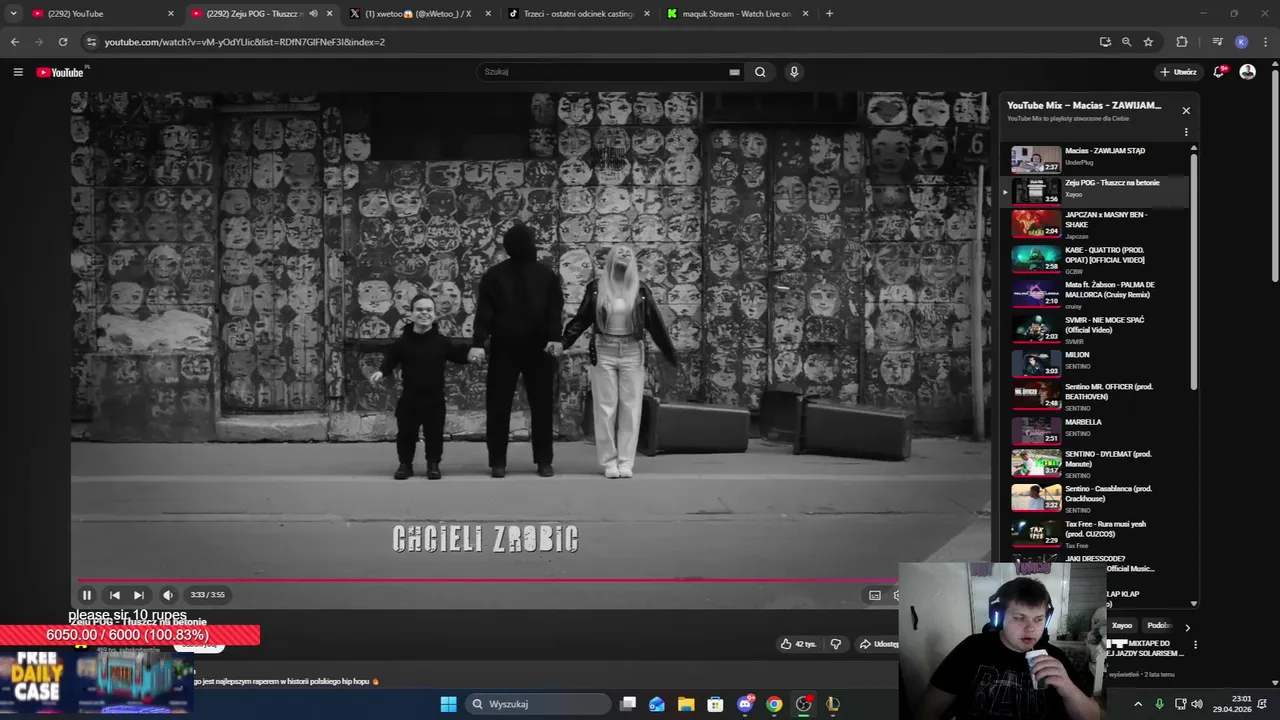Click the URL address bar
Screen dimensions: 1280x720
coord(590,42)
